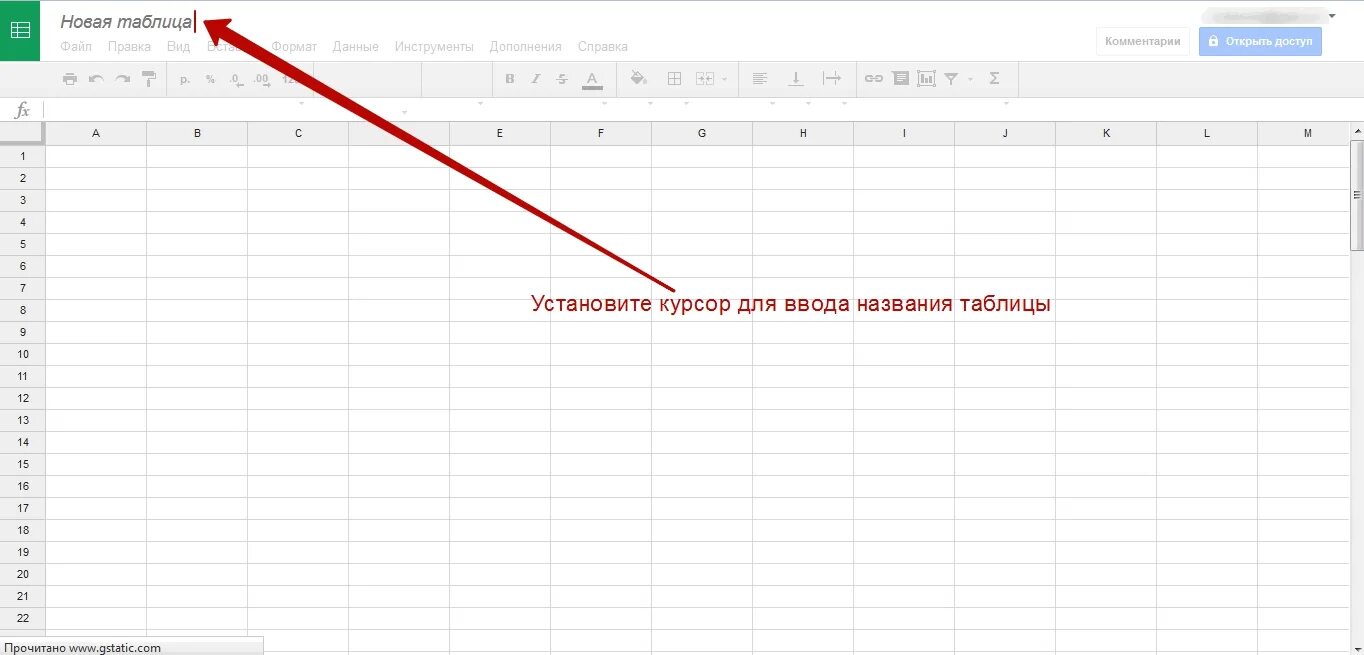Select row 22 header
This screenshot has height=655, width=1364.
pyautogui.click(x=22, y=618)
